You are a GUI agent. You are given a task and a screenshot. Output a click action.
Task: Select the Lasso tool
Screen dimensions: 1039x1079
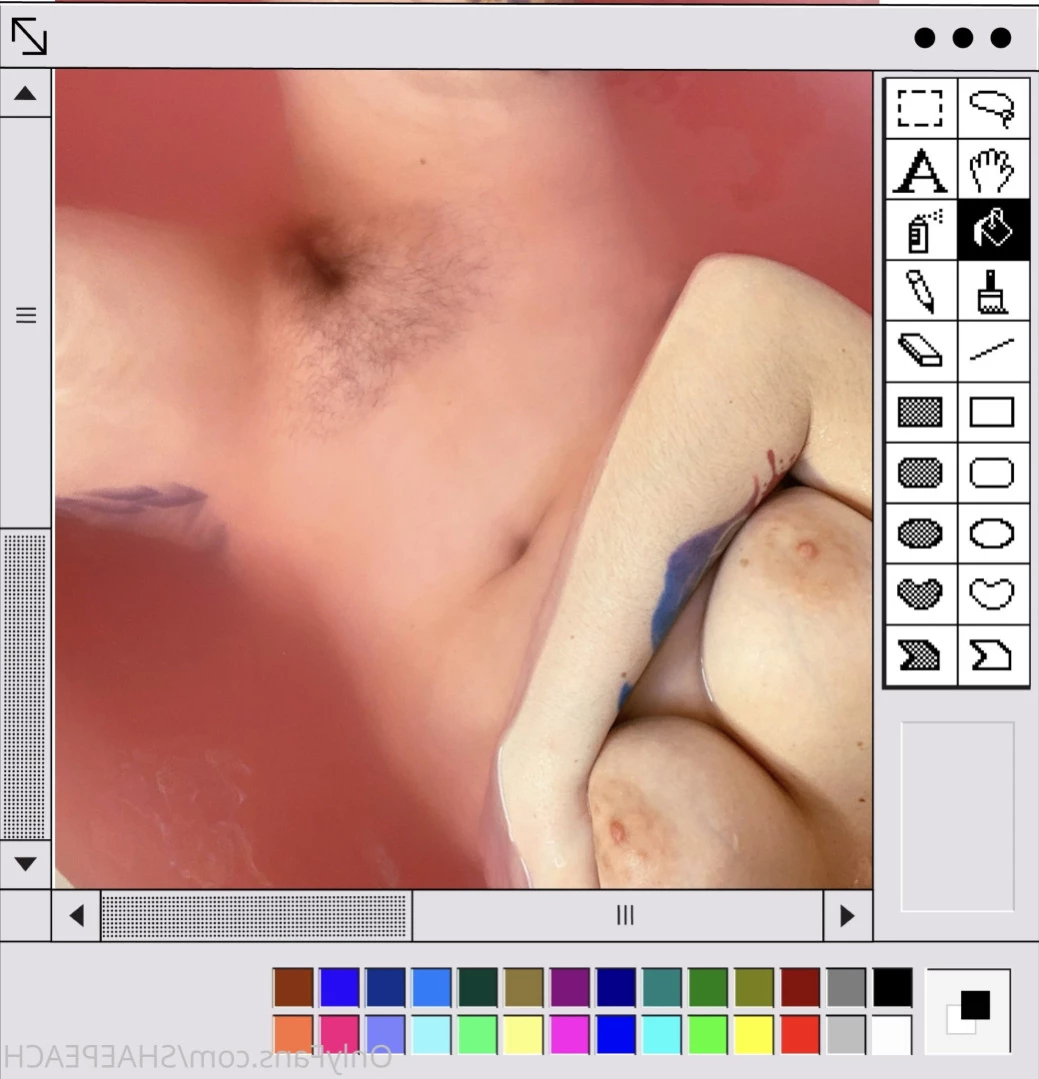coord(992,108)
